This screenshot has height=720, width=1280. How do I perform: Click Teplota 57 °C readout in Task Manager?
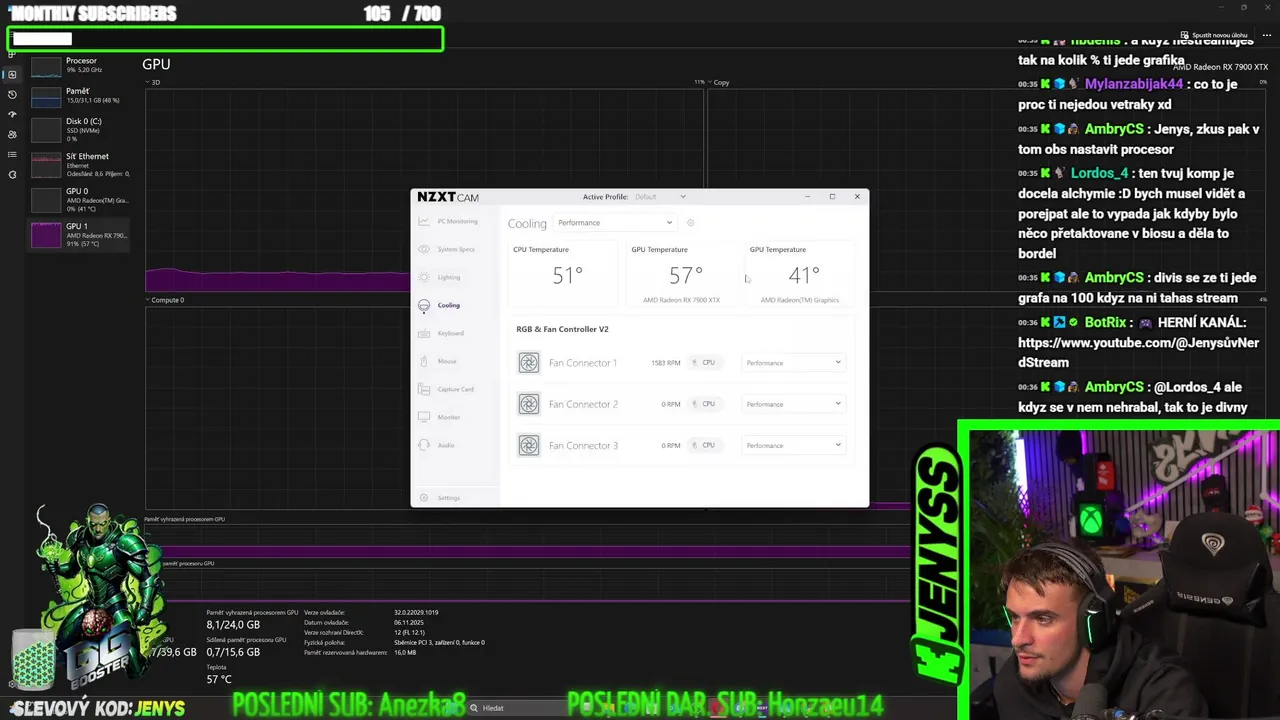[x=219, y=679]
